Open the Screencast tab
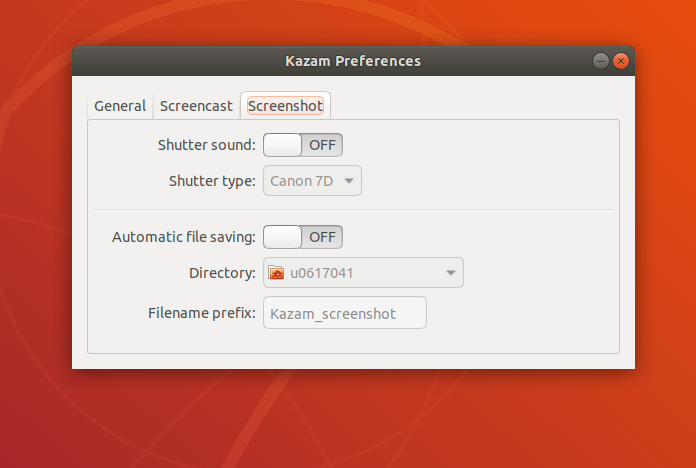Viewport: 696px width, 468px height. coord(196,106)
